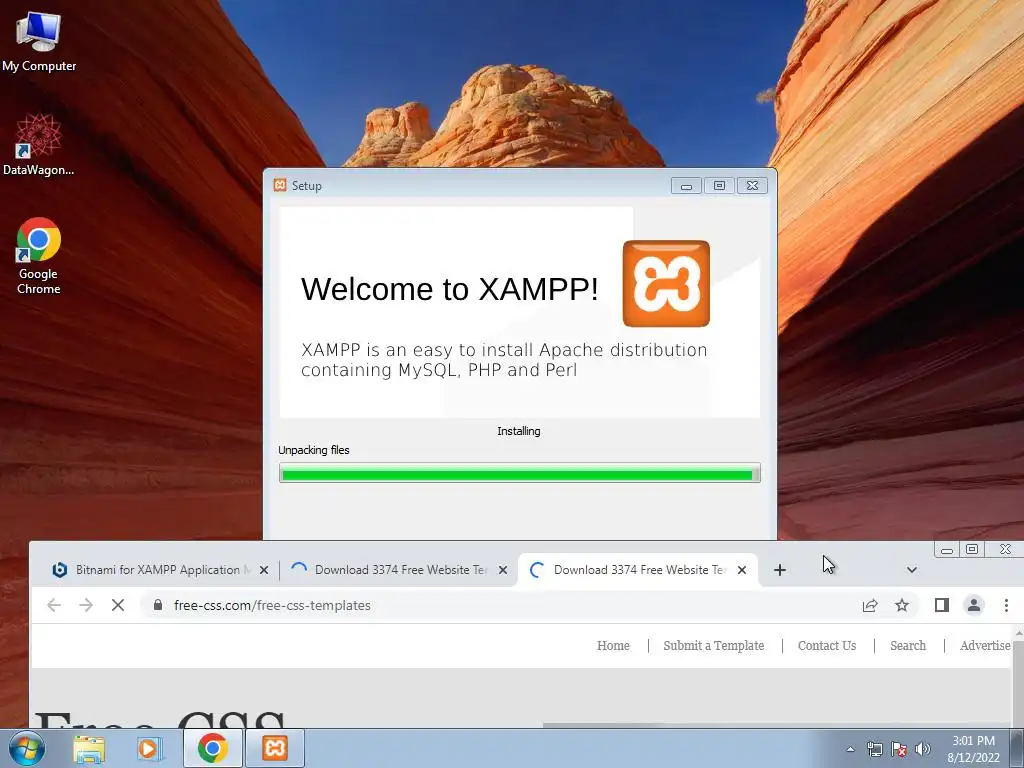Close the middle Download 3374 tab
The width and height of the screenshot is (1024, 768).
click(503, 570)
